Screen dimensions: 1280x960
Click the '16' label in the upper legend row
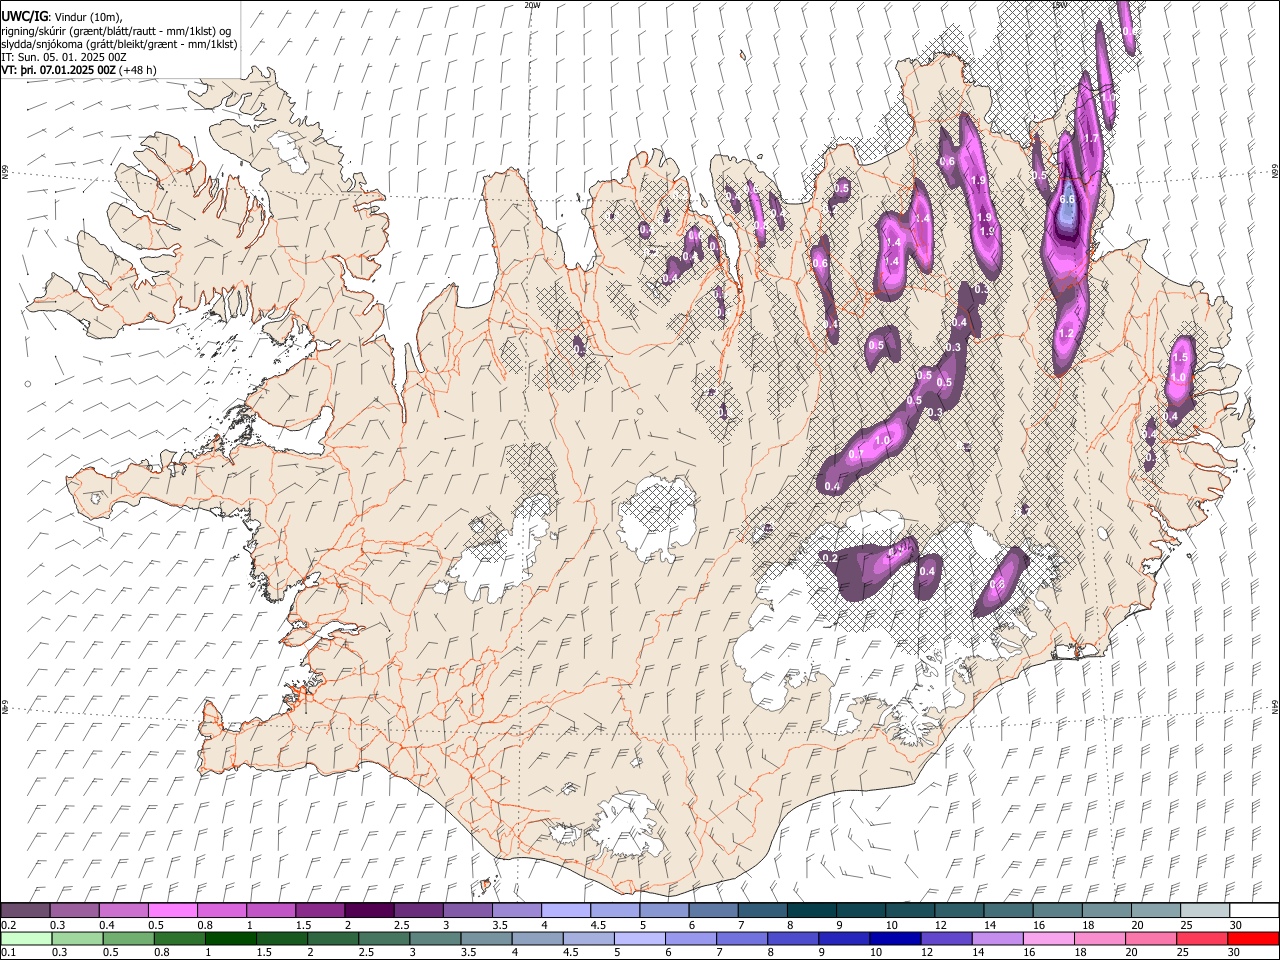coord(1039,925)
